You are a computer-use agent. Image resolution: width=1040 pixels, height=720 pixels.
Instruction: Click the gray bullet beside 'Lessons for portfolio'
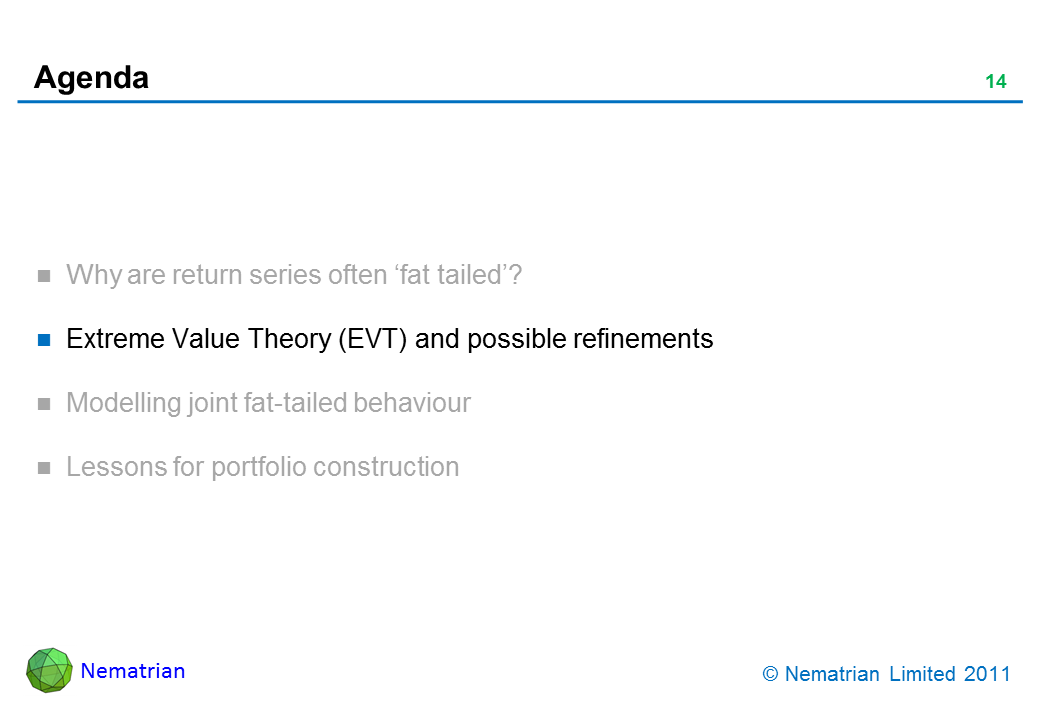point(44,468)
